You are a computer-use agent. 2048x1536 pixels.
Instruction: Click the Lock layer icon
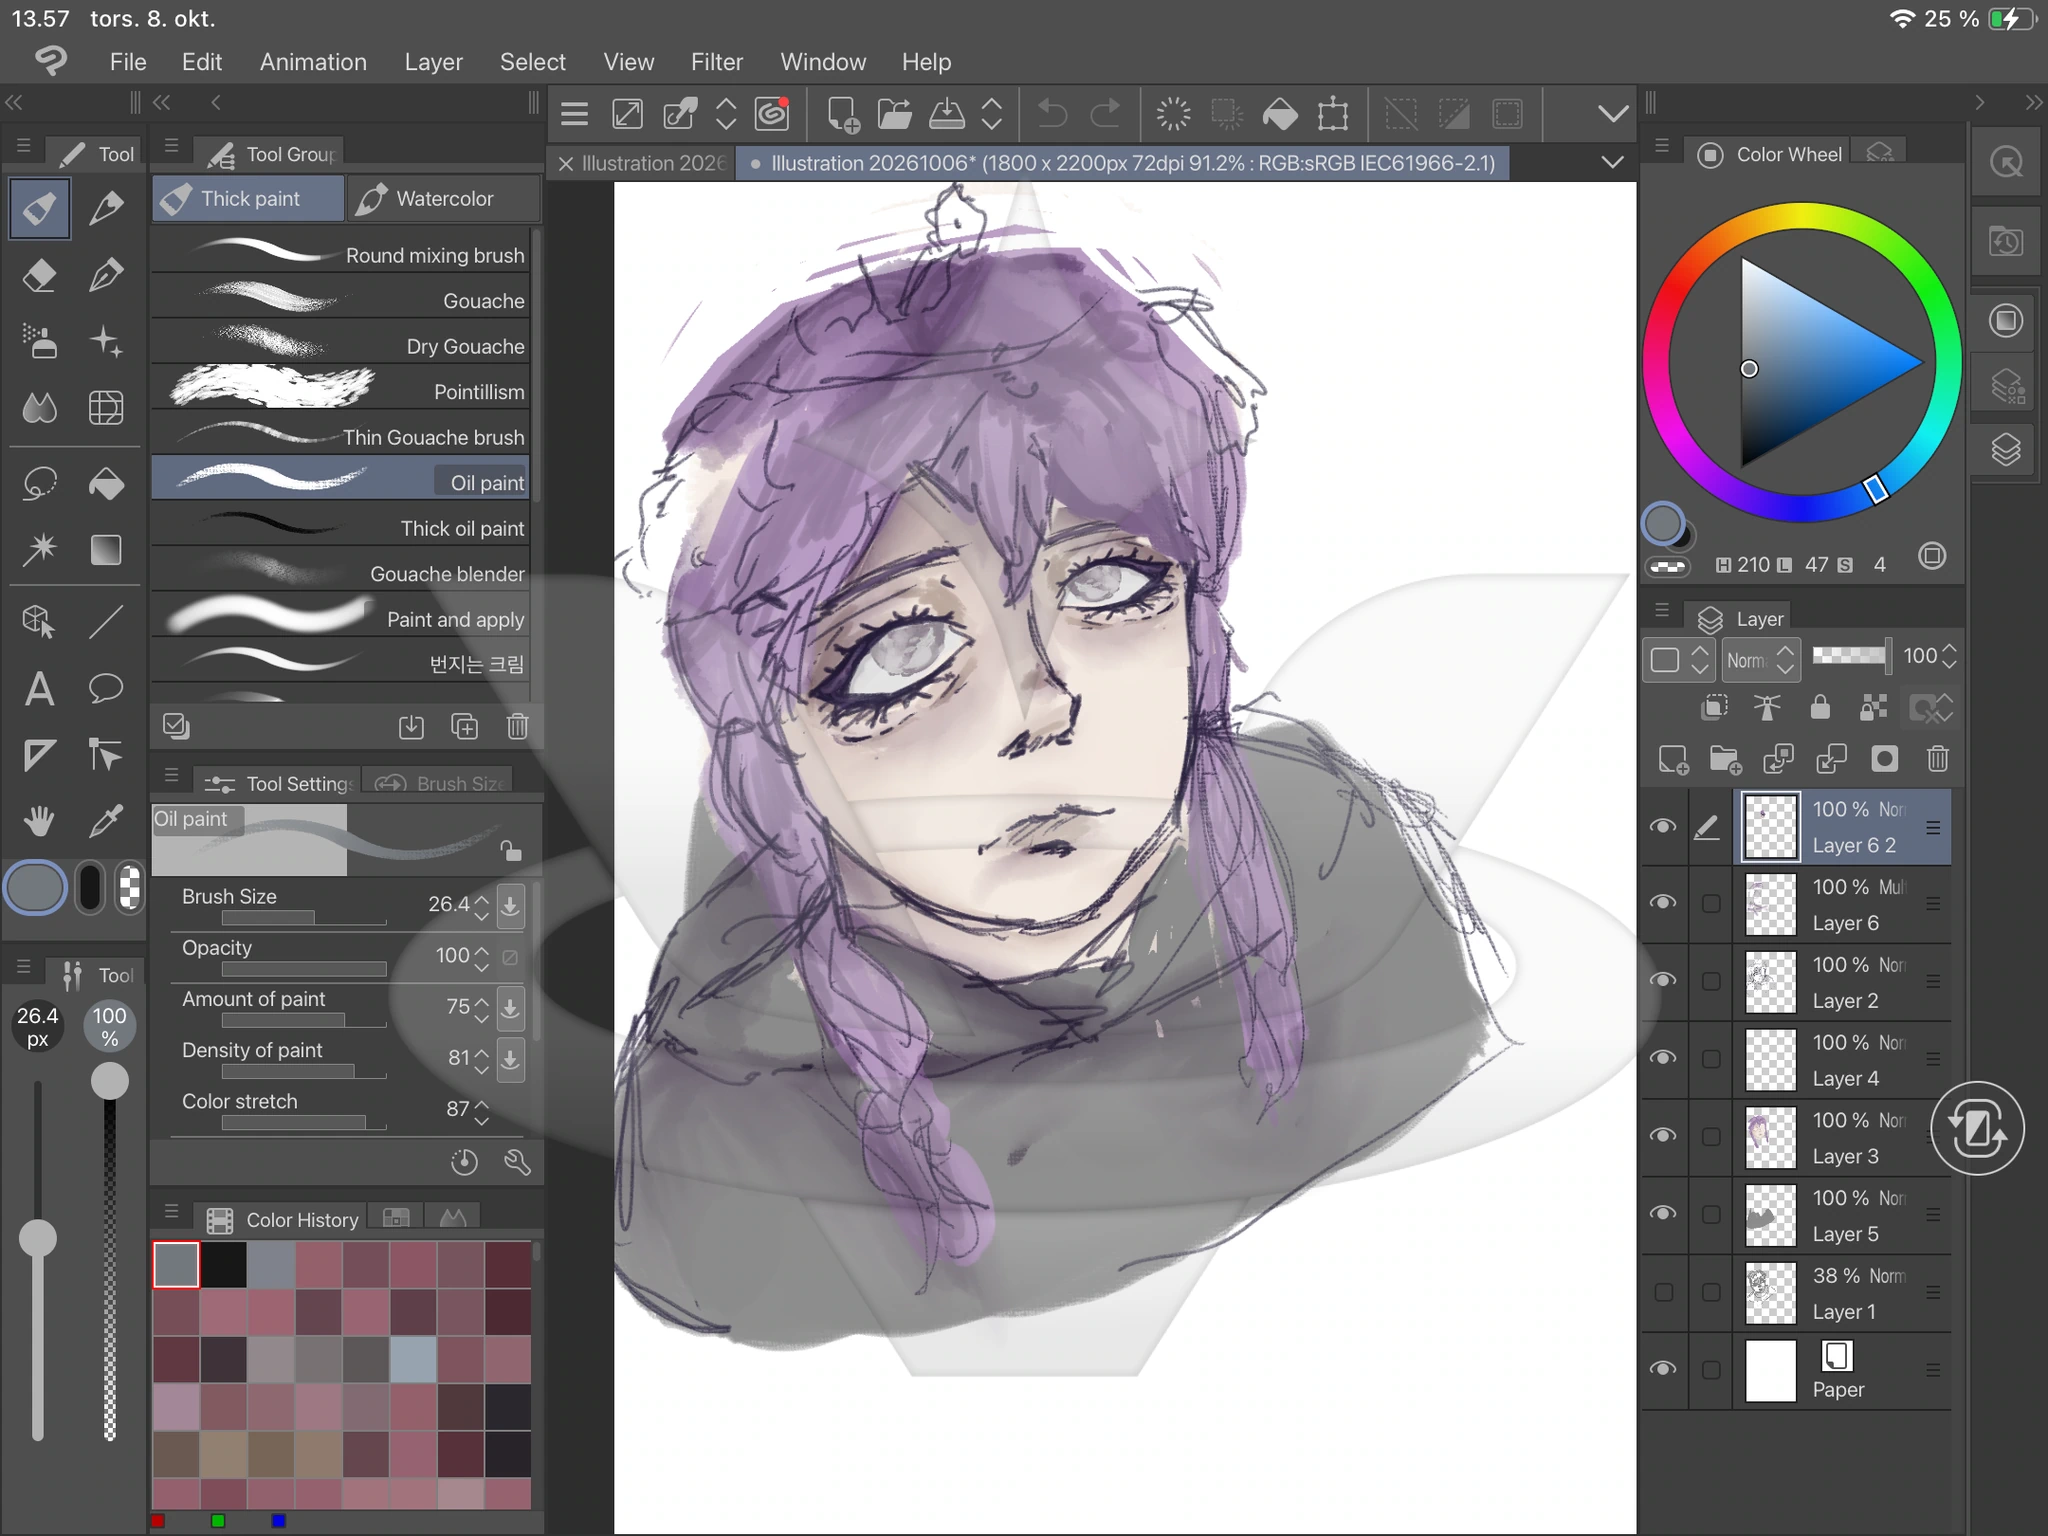[x=1820, y=708]
